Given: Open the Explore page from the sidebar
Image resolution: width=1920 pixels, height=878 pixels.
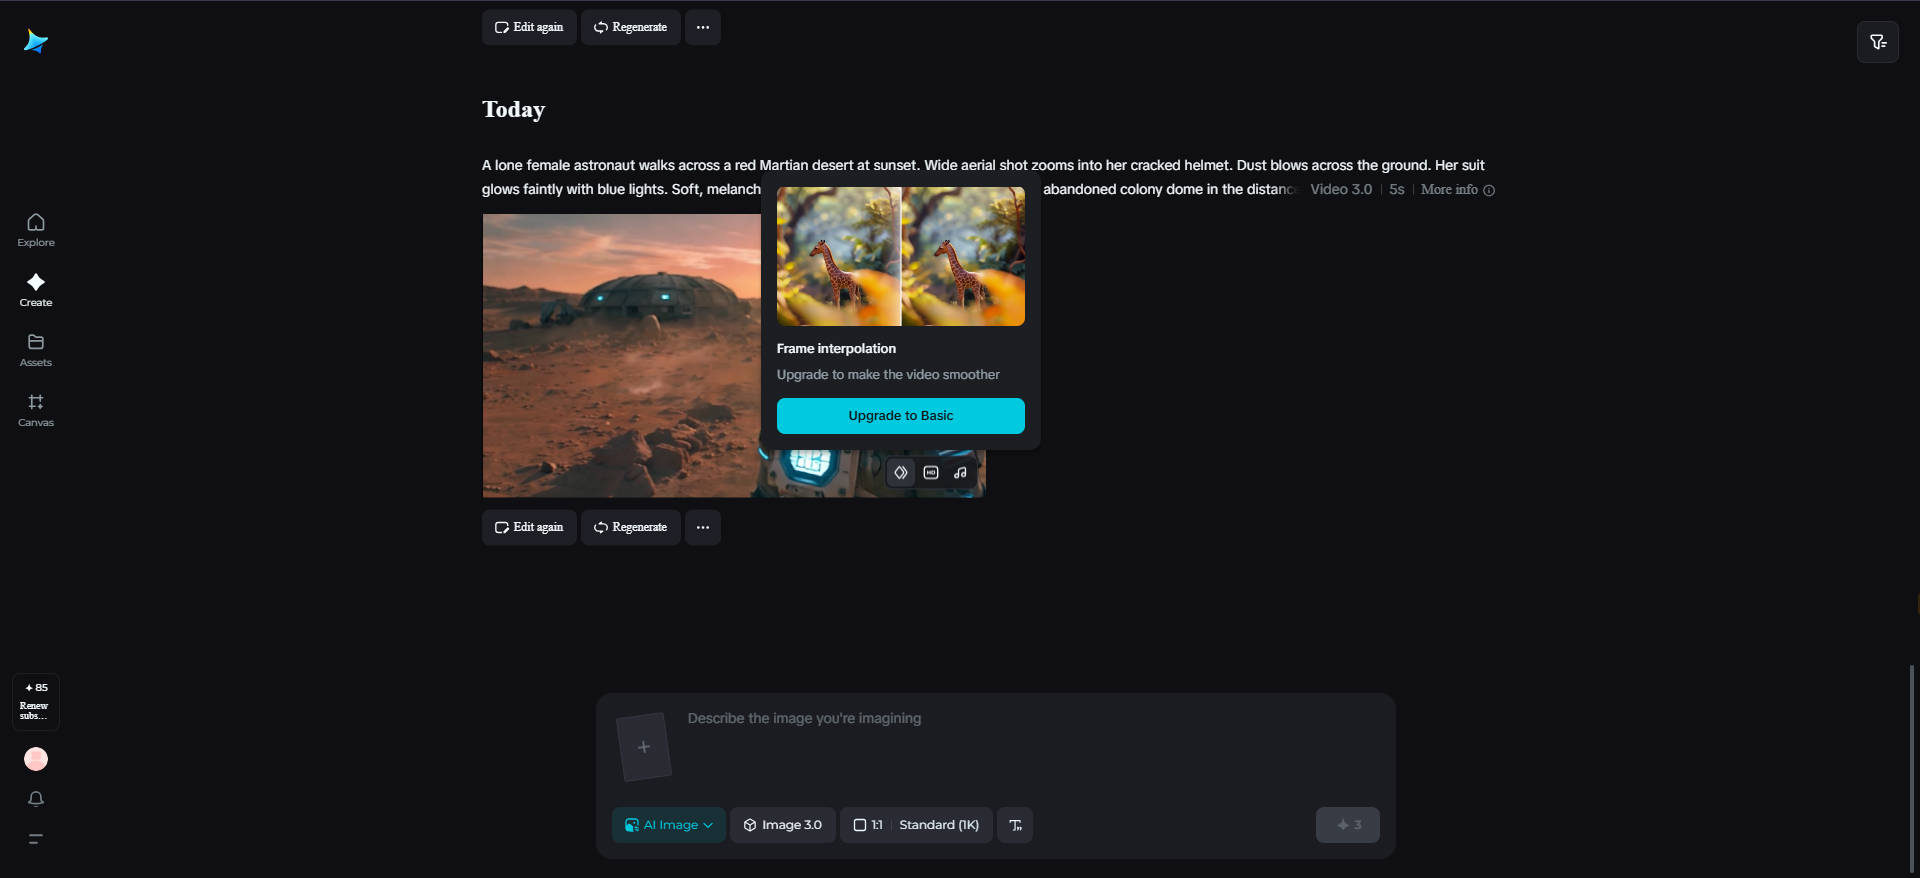Looking at the screenshot, I should [x=36, y=230].
